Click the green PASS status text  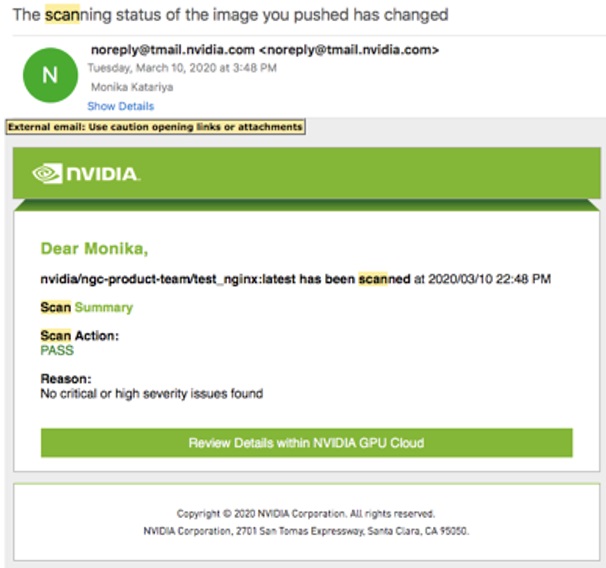click(57, 351)
